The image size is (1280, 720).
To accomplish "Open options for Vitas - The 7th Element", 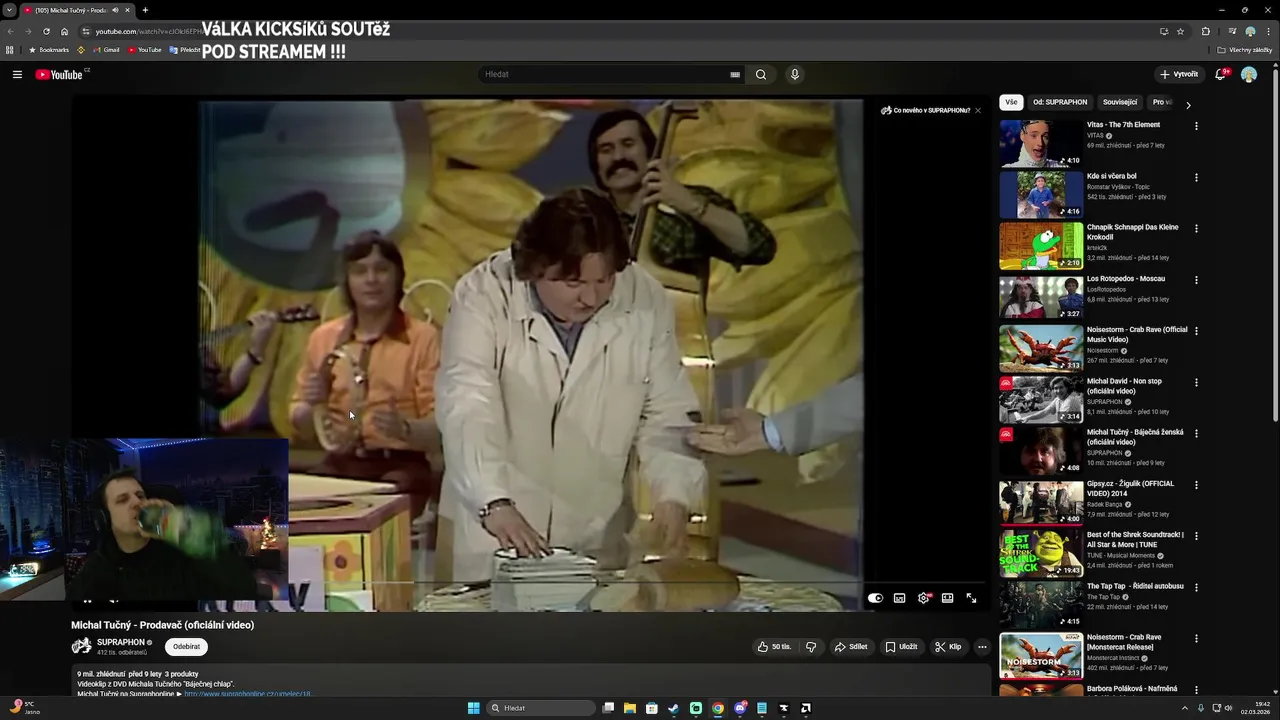I will [1196, 126].
